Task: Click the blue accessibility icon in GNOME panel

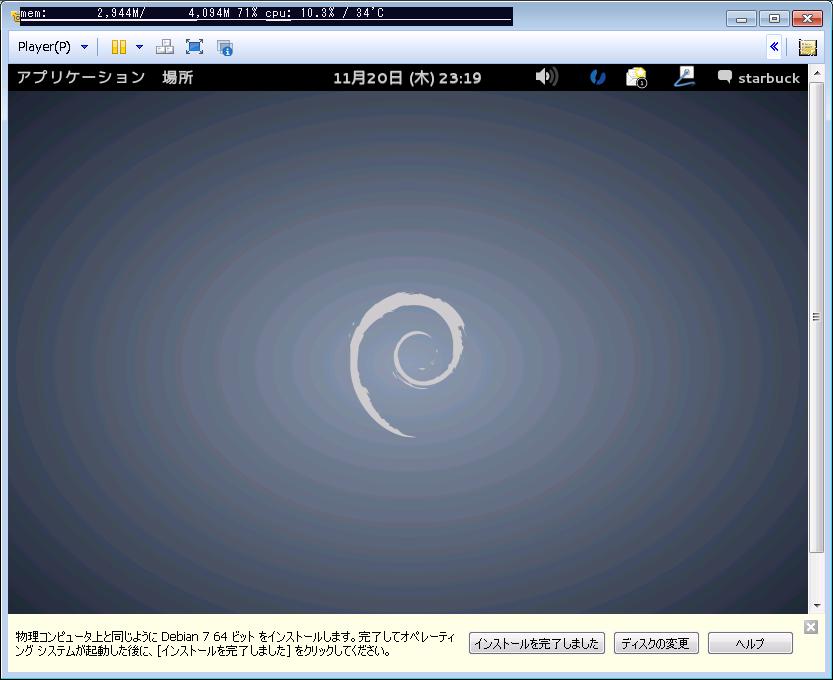Action: click(598, 78)
